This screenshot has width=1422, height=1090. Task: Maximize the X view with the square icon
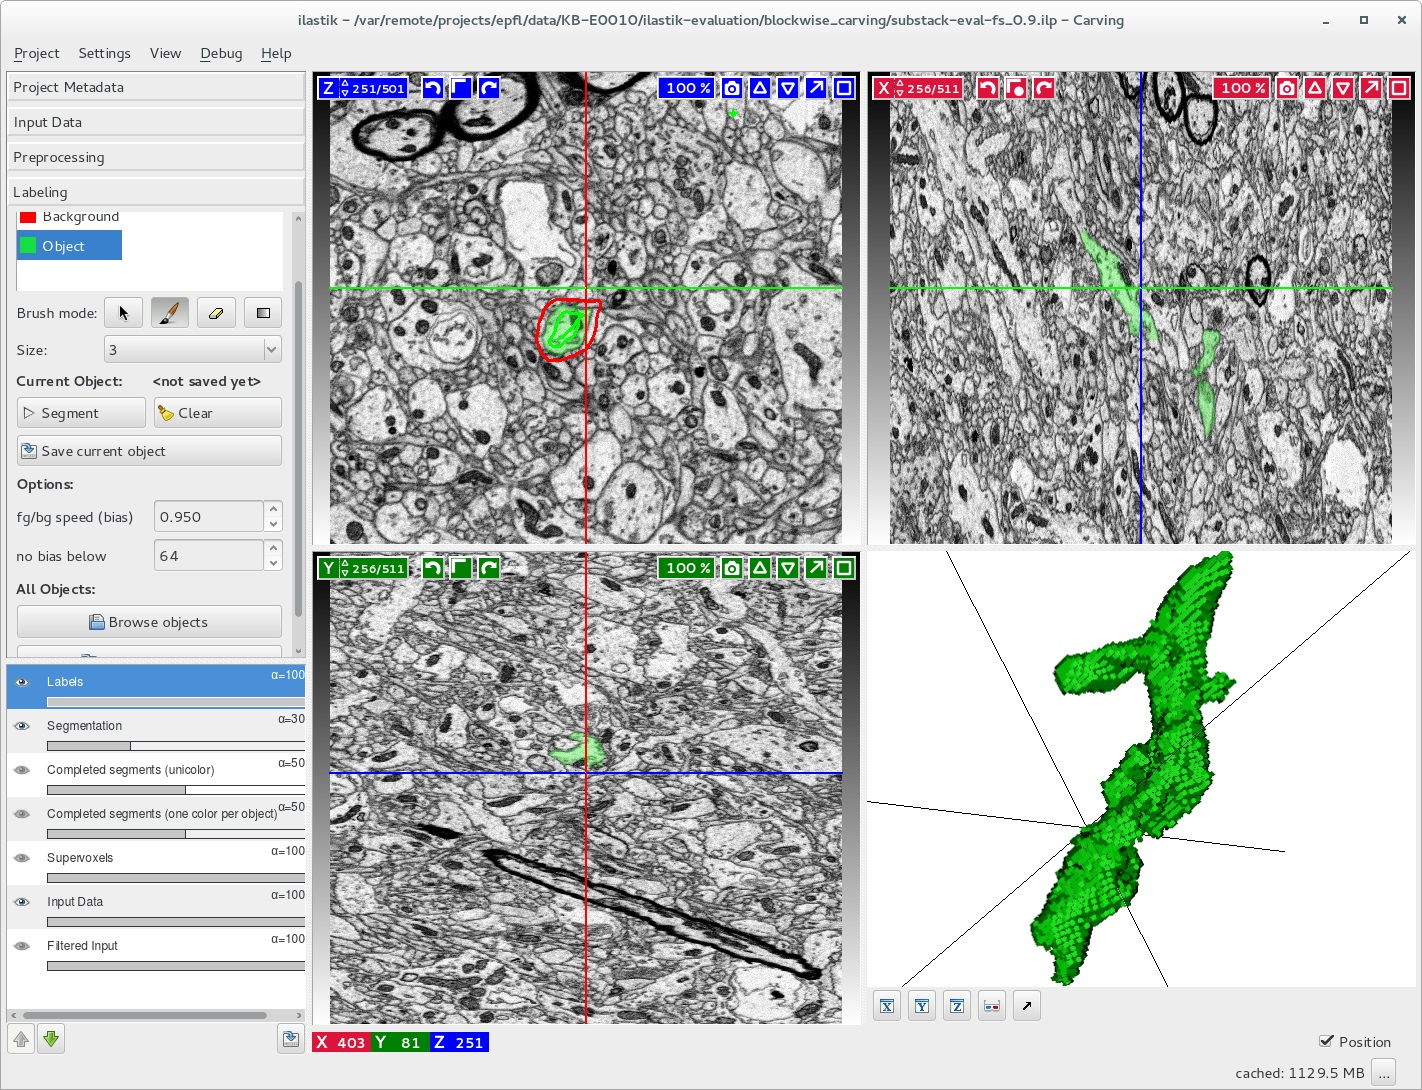(1399, 88)
